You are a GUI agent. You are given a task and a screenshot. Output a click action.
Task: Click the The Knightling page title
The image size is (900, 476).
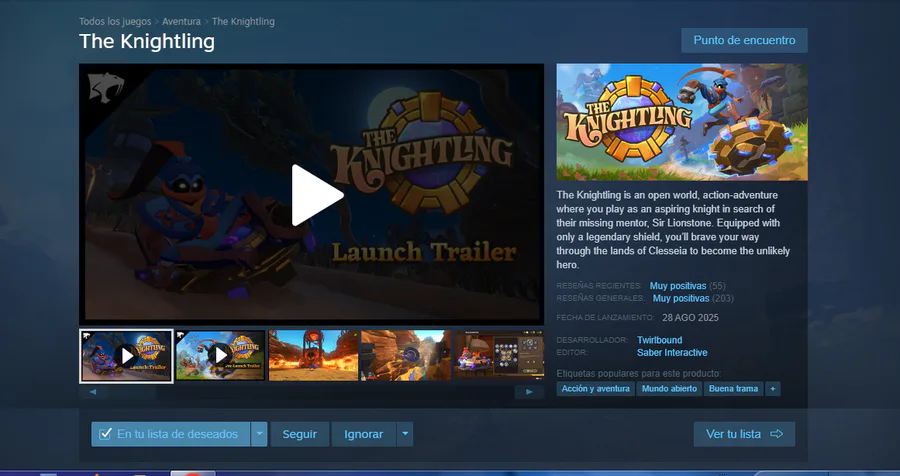(x=147, y=41)
